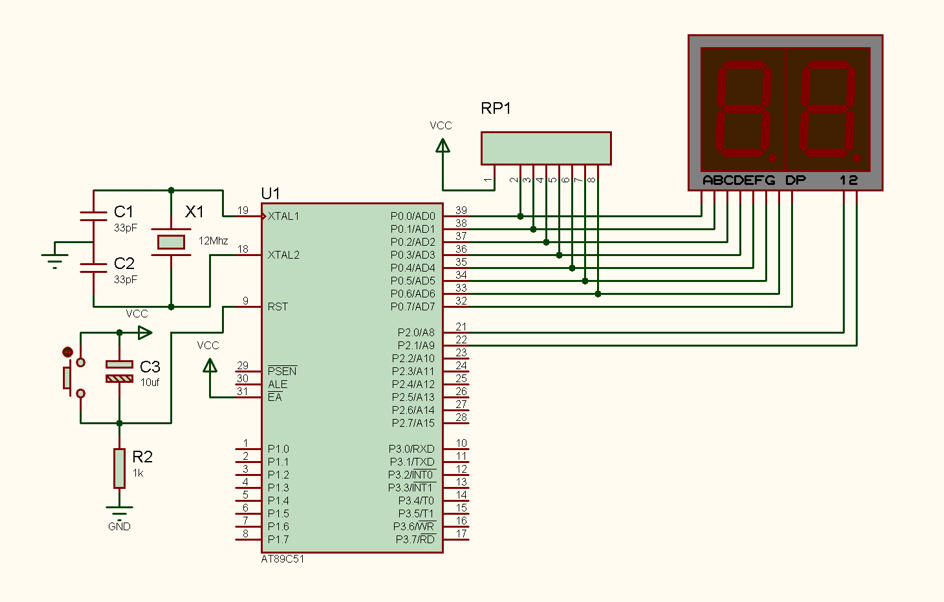Click the P0.7/AD7 pin label
944x602 pixels.
(x=412, y=306)
